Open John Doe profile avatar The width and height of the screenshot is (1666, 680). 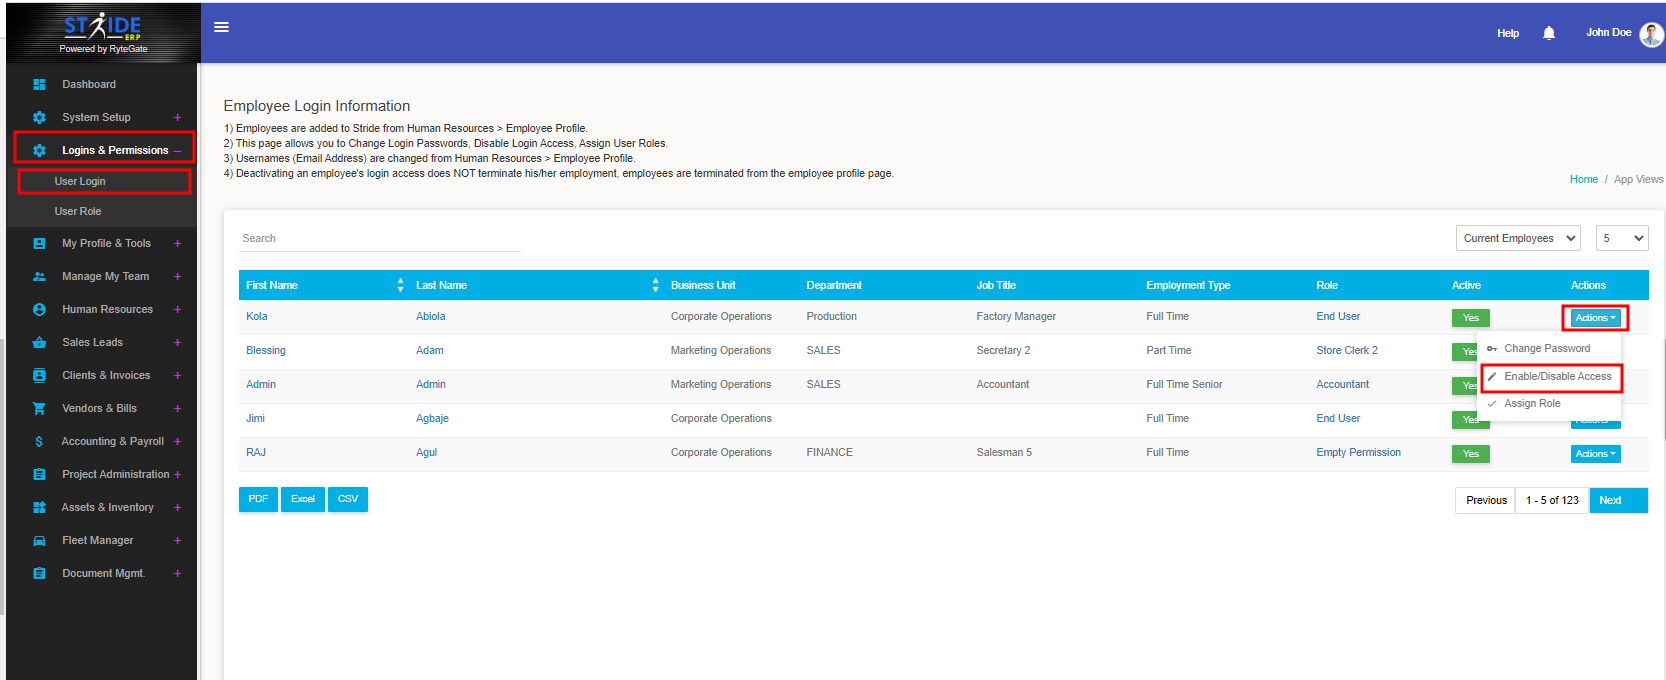[x=1652, y=34]
